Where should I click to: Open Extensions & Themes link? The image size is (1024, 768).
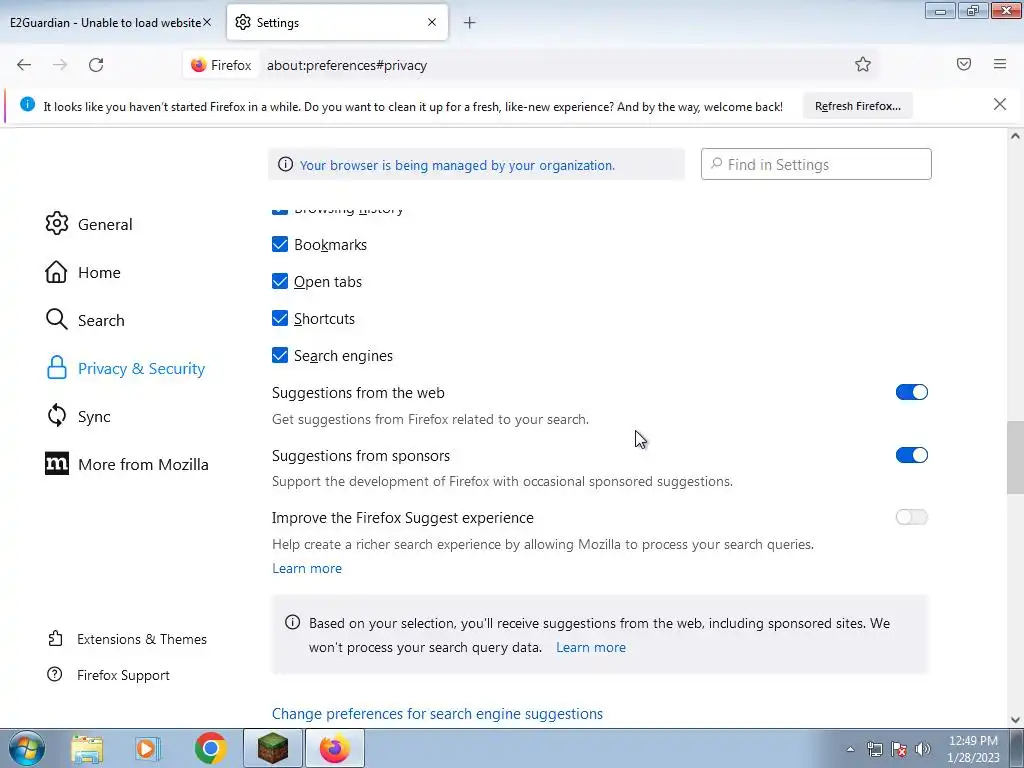click(x=142, y=639)
